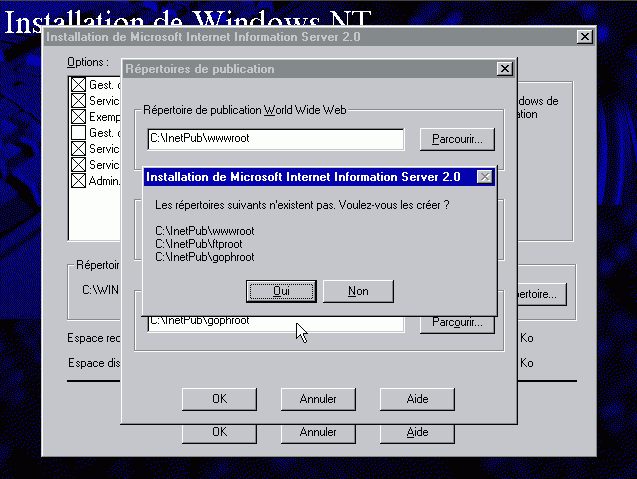
Task: Close the Répertoires de publication dialog
Action: pyautogui.click(x=504, y=69)
